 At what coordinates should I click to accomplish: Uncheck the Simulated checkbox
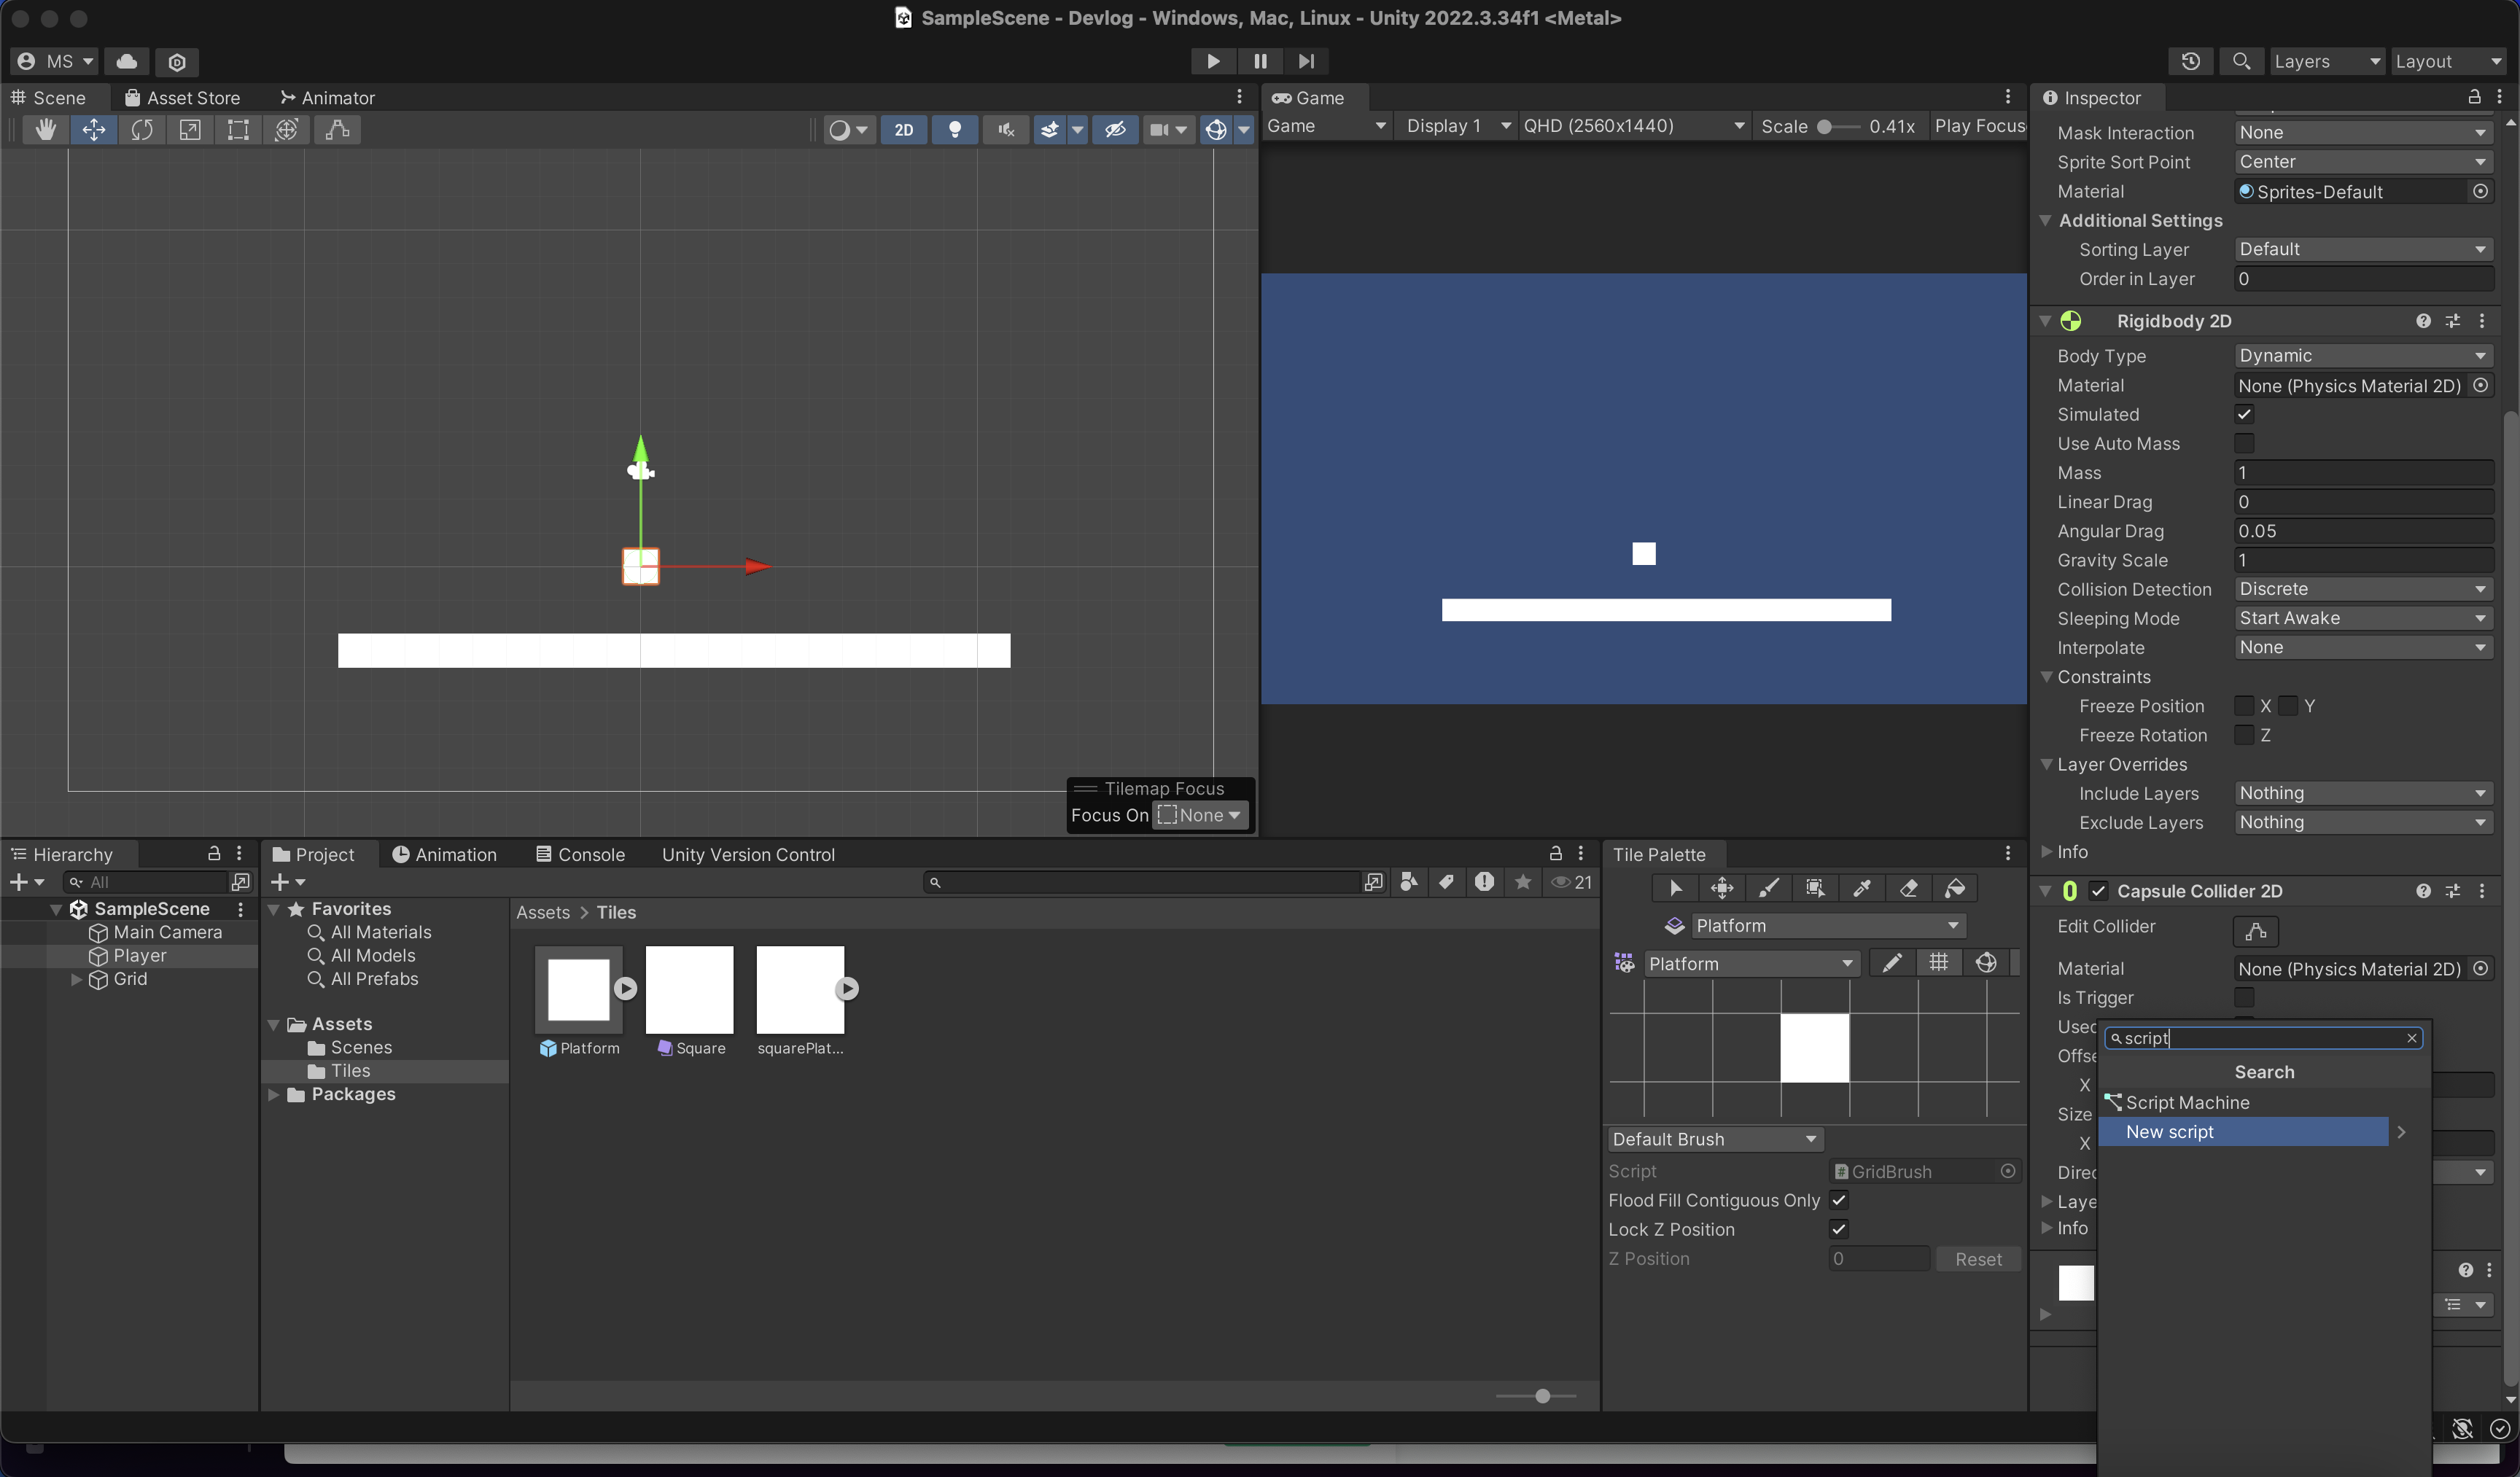coord(2244,414)
